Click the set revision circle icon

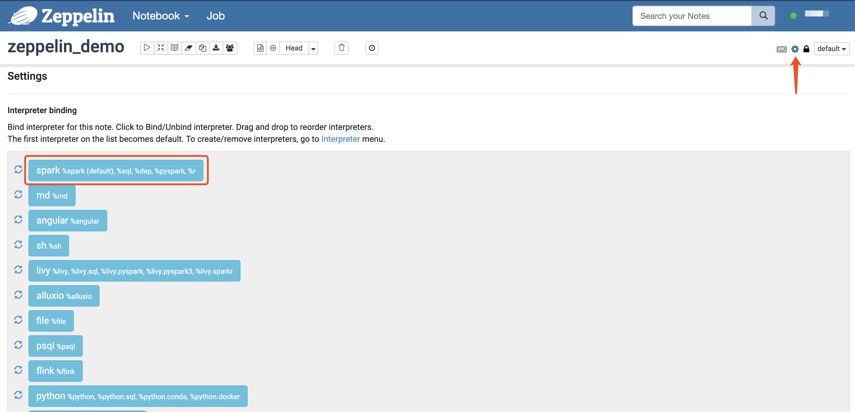click(273, 48)
